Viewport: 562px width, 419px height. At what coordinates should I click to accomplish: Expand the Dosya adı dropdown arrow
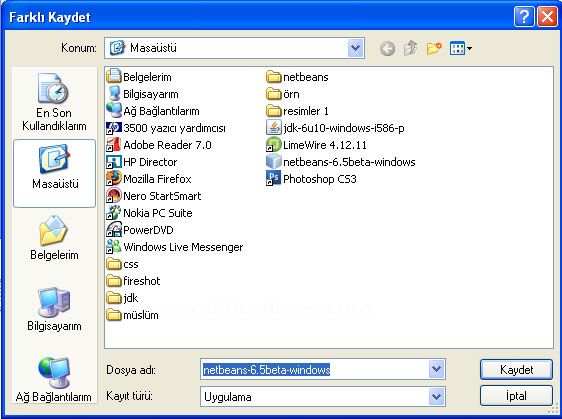(x=437, y=369)
